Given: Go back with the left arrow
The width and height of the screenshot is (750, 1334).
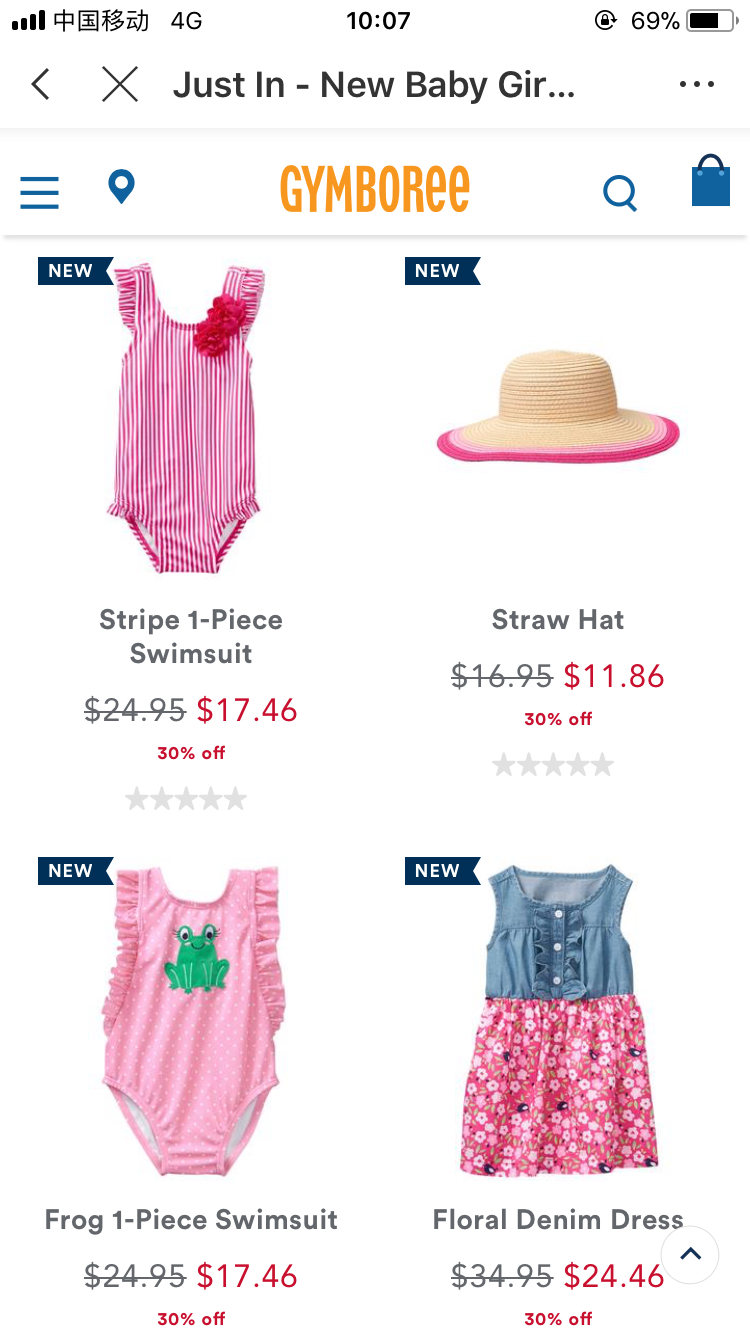Looking at the screenshot, I should [40, 85].
